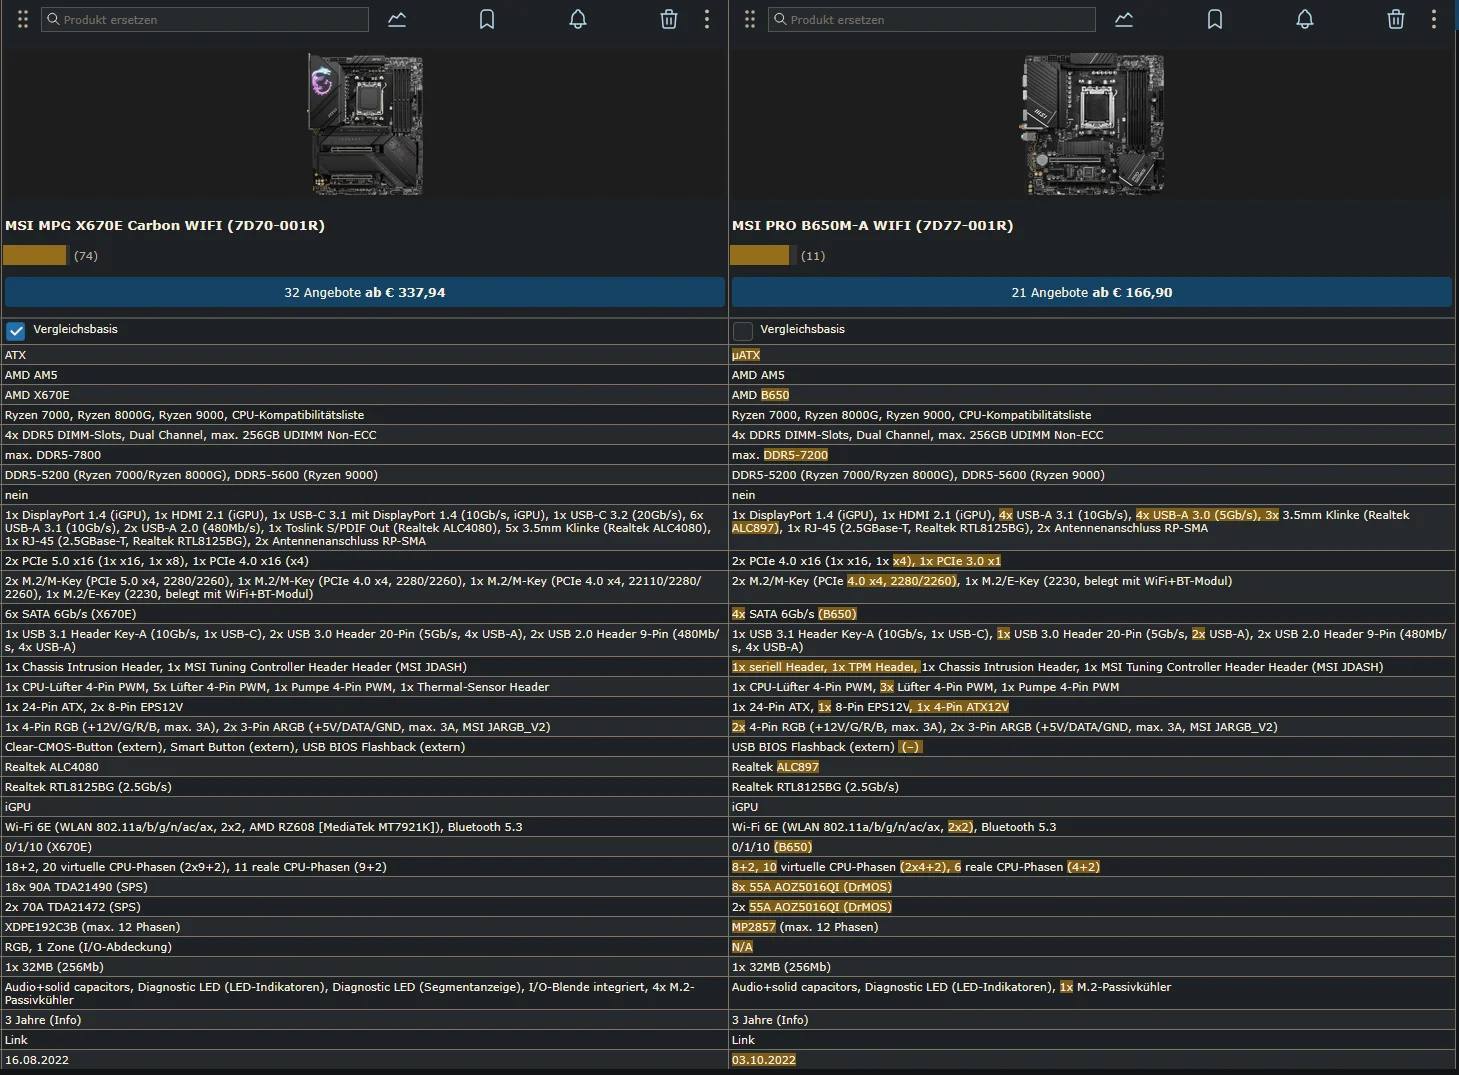Click the X670E Carbon star rating bar

[x=35, y=256]
